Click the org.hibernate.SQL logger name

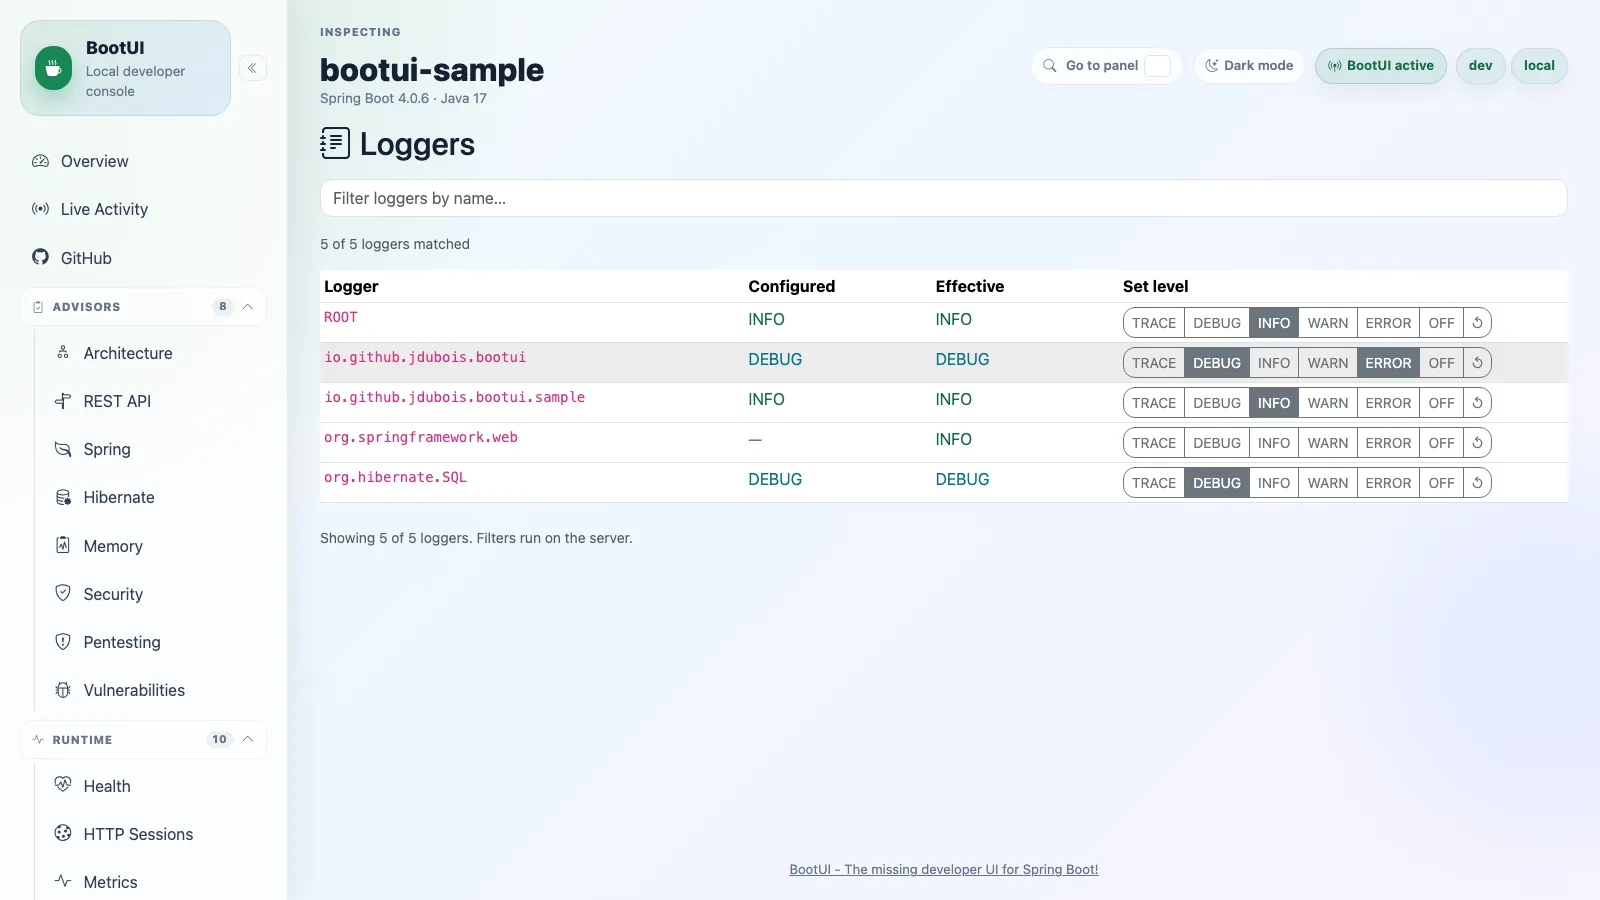pyautogui.click(x=395, y=477)
